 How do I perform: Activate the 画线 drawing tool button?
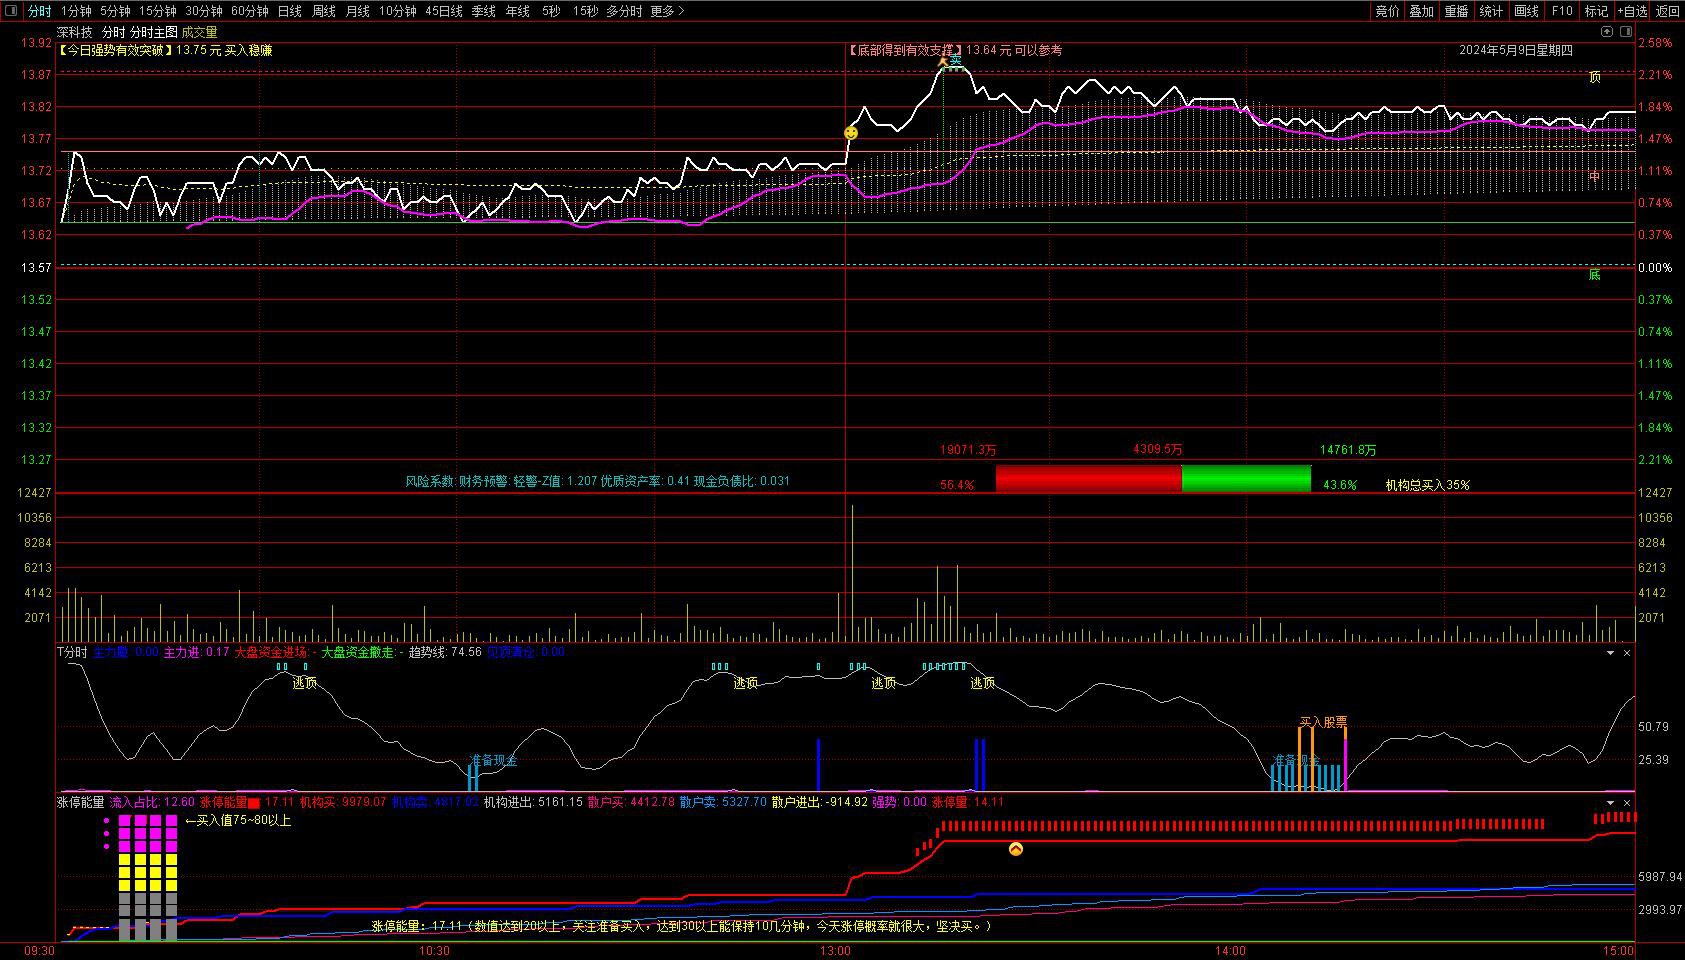coord(1527,11)
